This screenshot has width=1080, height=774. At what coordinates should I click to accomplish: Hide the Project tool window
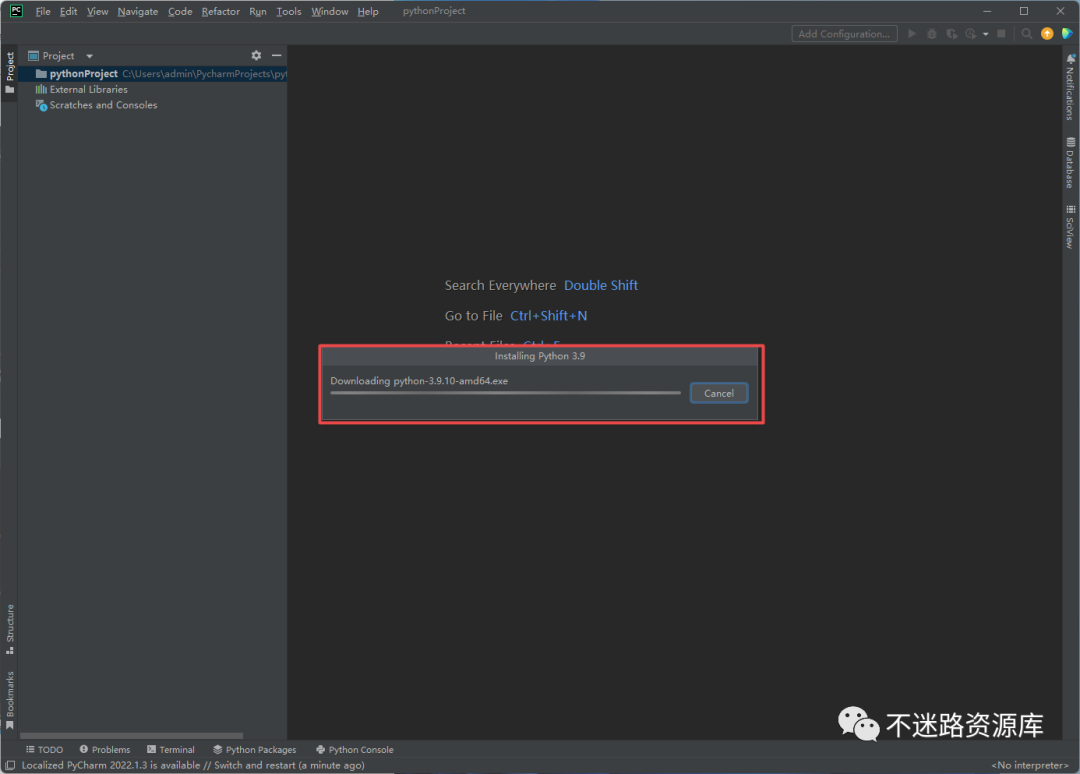pos(276,56)
